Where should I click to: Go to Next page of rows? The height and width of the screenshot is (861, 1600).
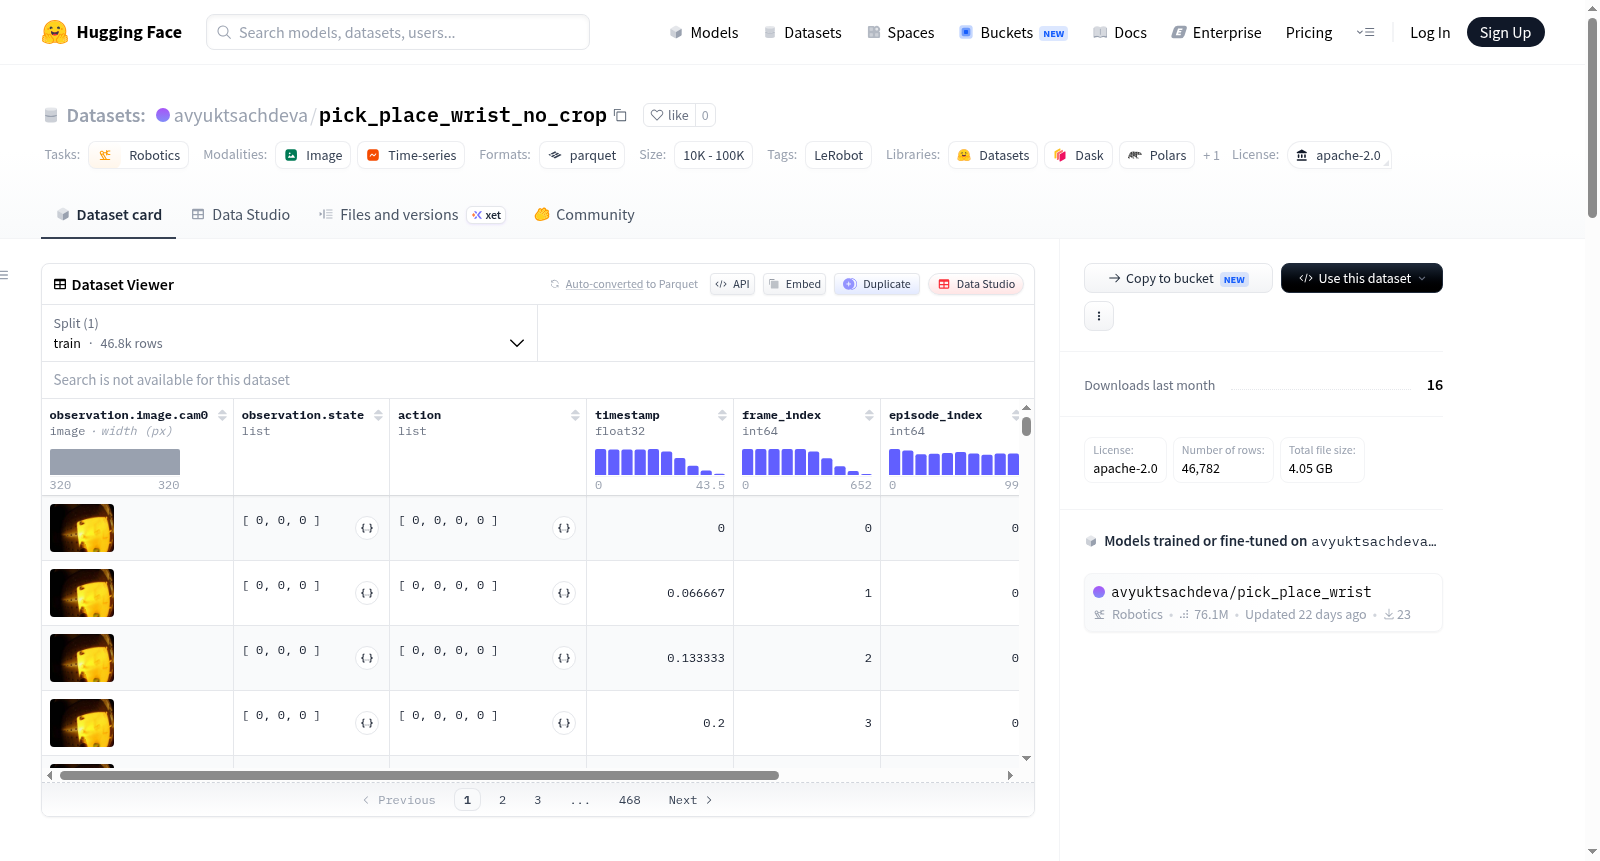[x=690, y=800]
